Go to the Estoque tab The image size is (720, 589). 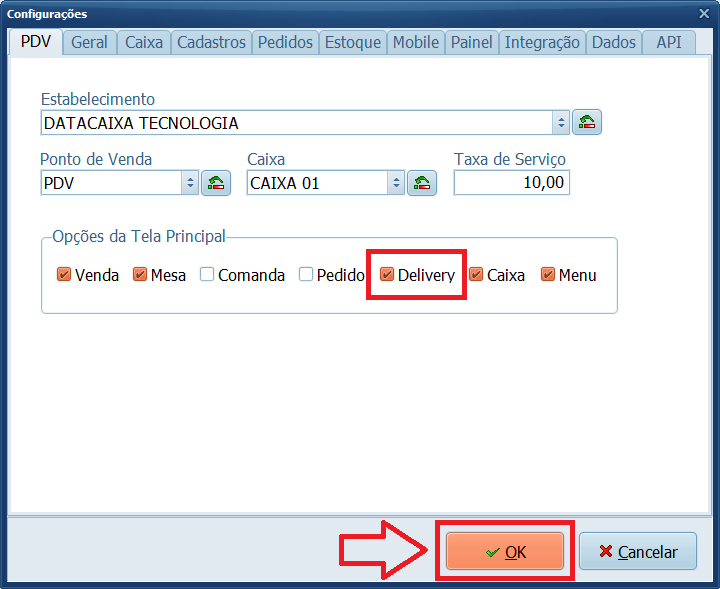(353, 43)
